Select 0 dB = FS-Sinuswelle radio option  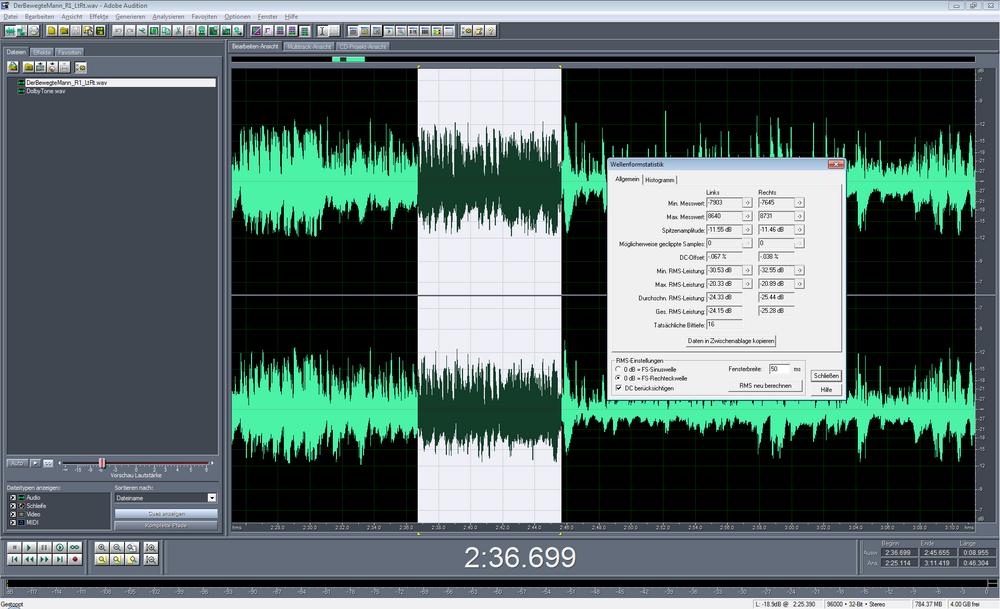point(618,369)
